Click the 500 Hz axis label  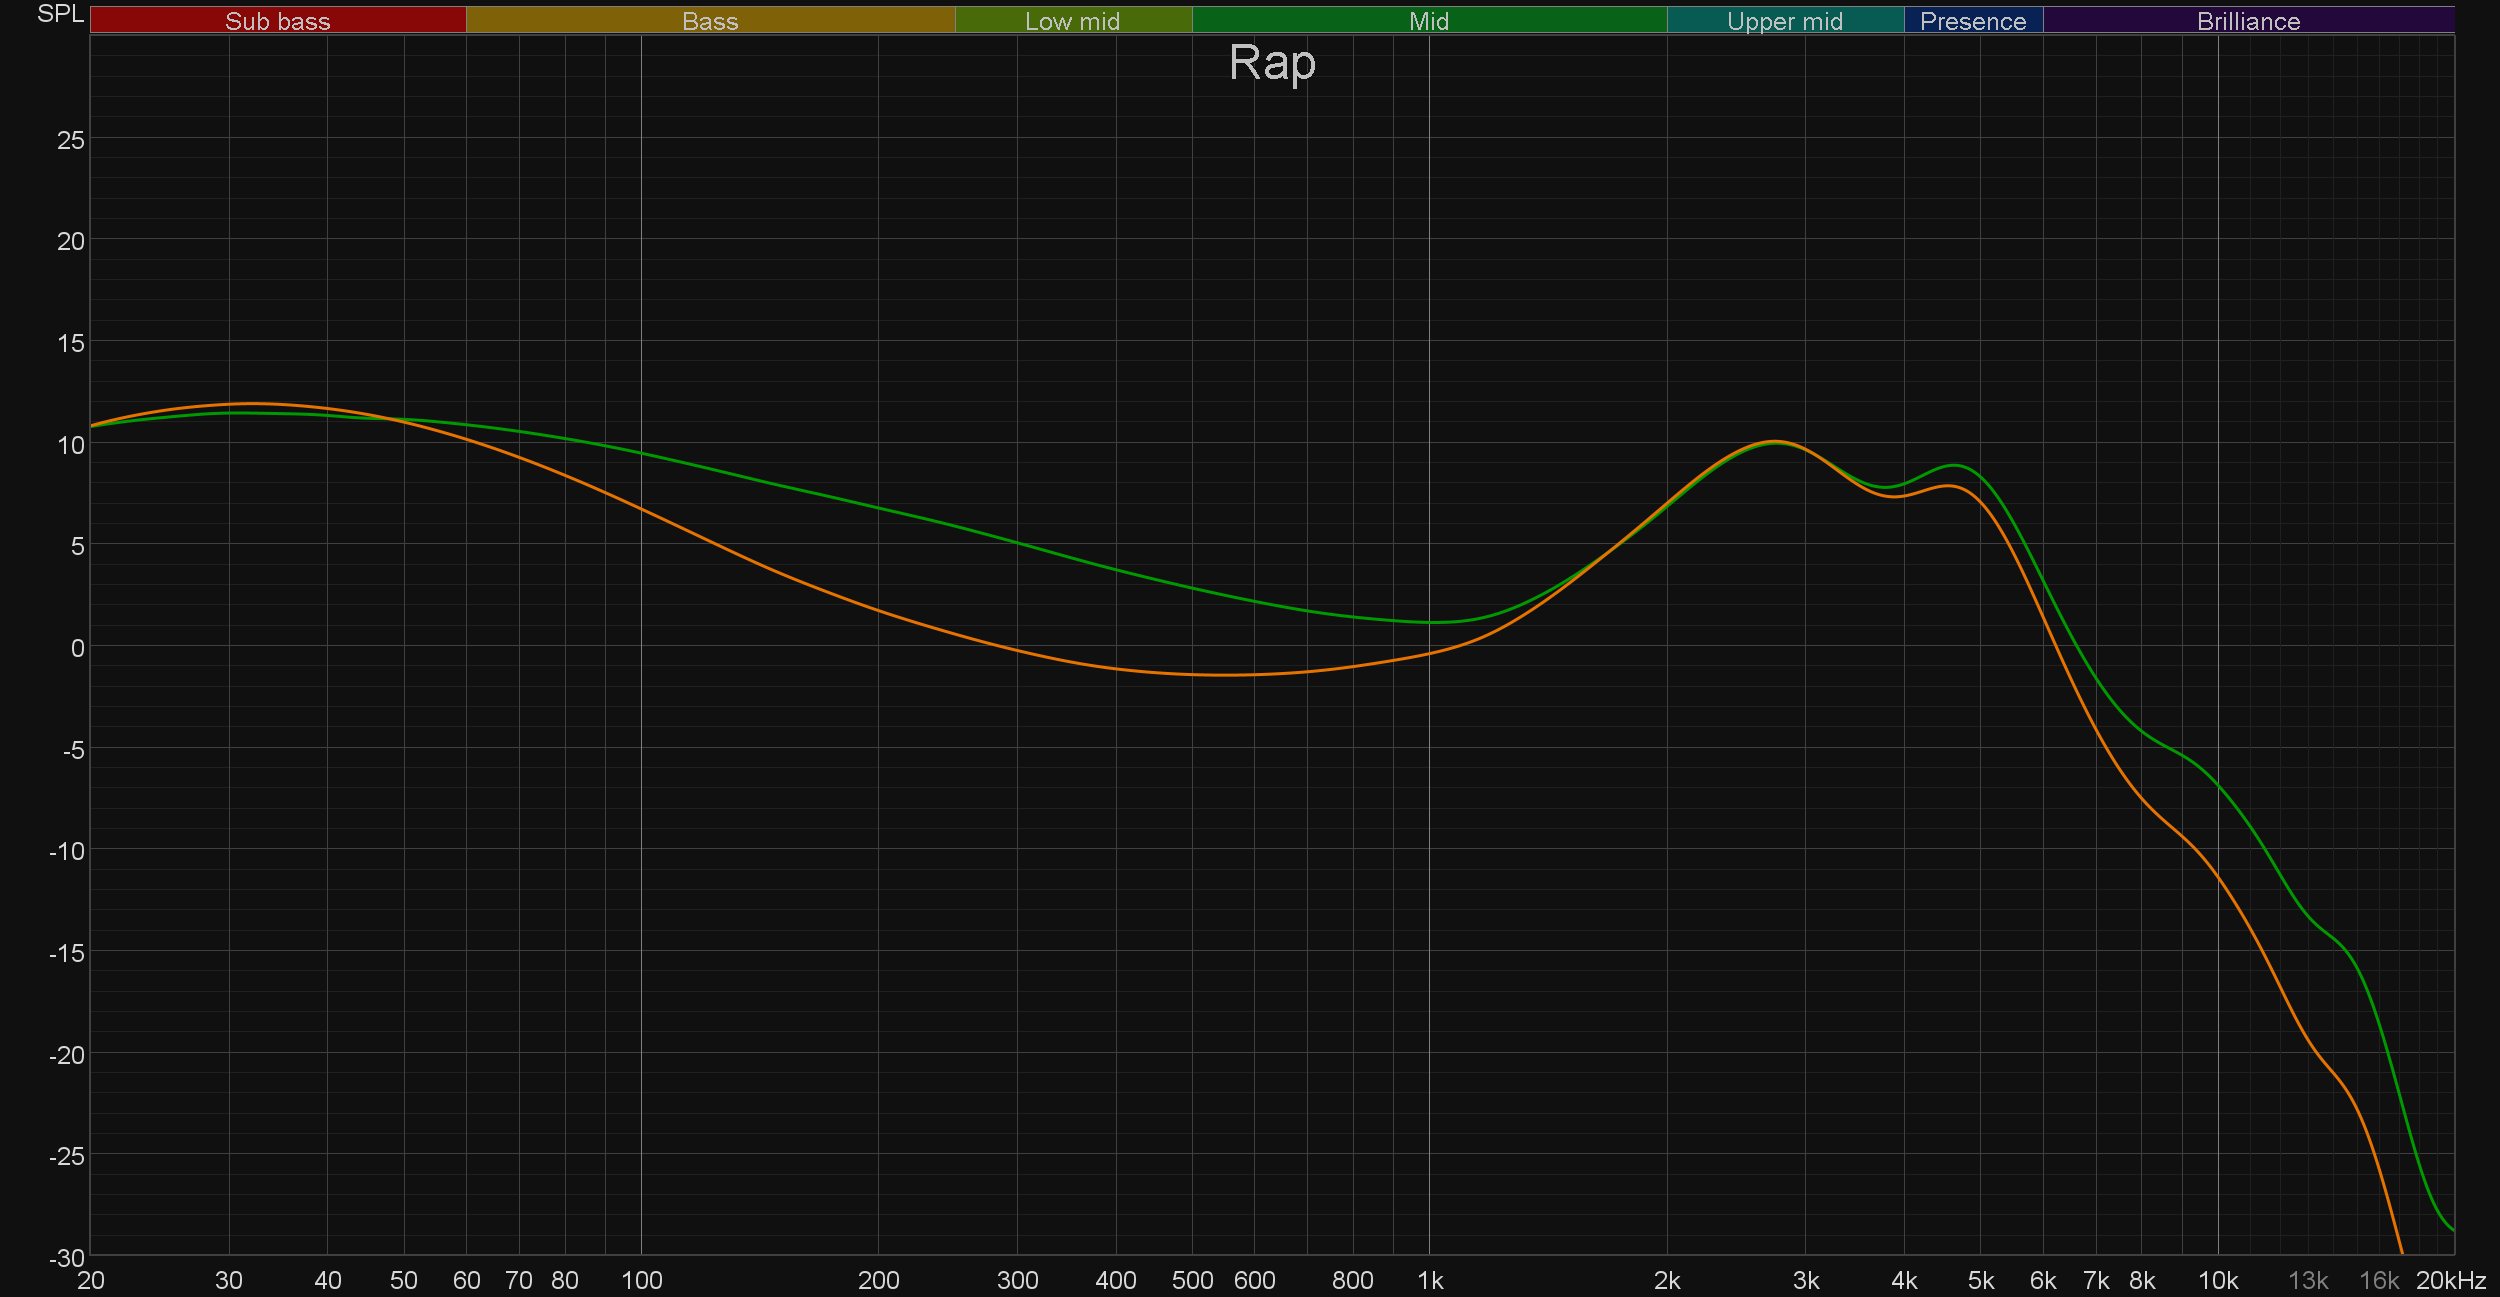[1192, 1281]
